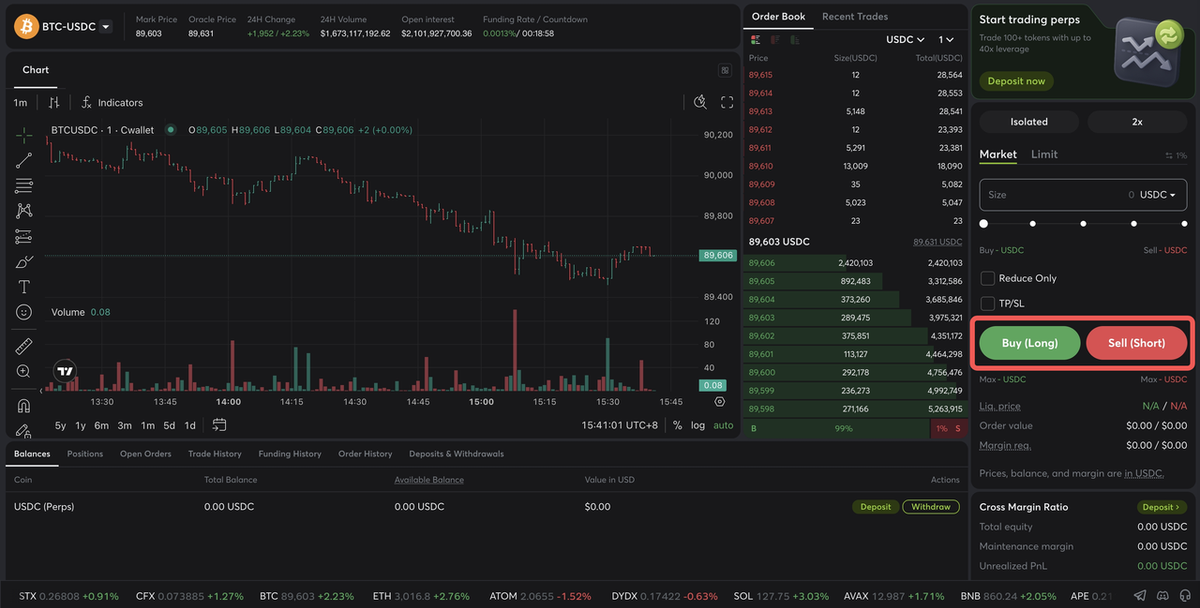Toggle the magnet snapping mode
Viewport: 1200px width, 608px height.
24,406
